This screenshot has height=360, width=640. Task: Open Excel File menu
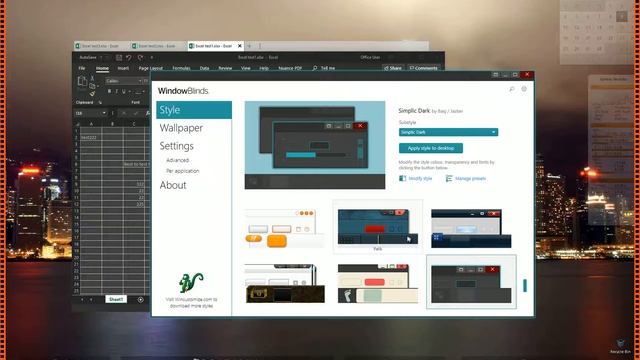click(x=82, y=68)
